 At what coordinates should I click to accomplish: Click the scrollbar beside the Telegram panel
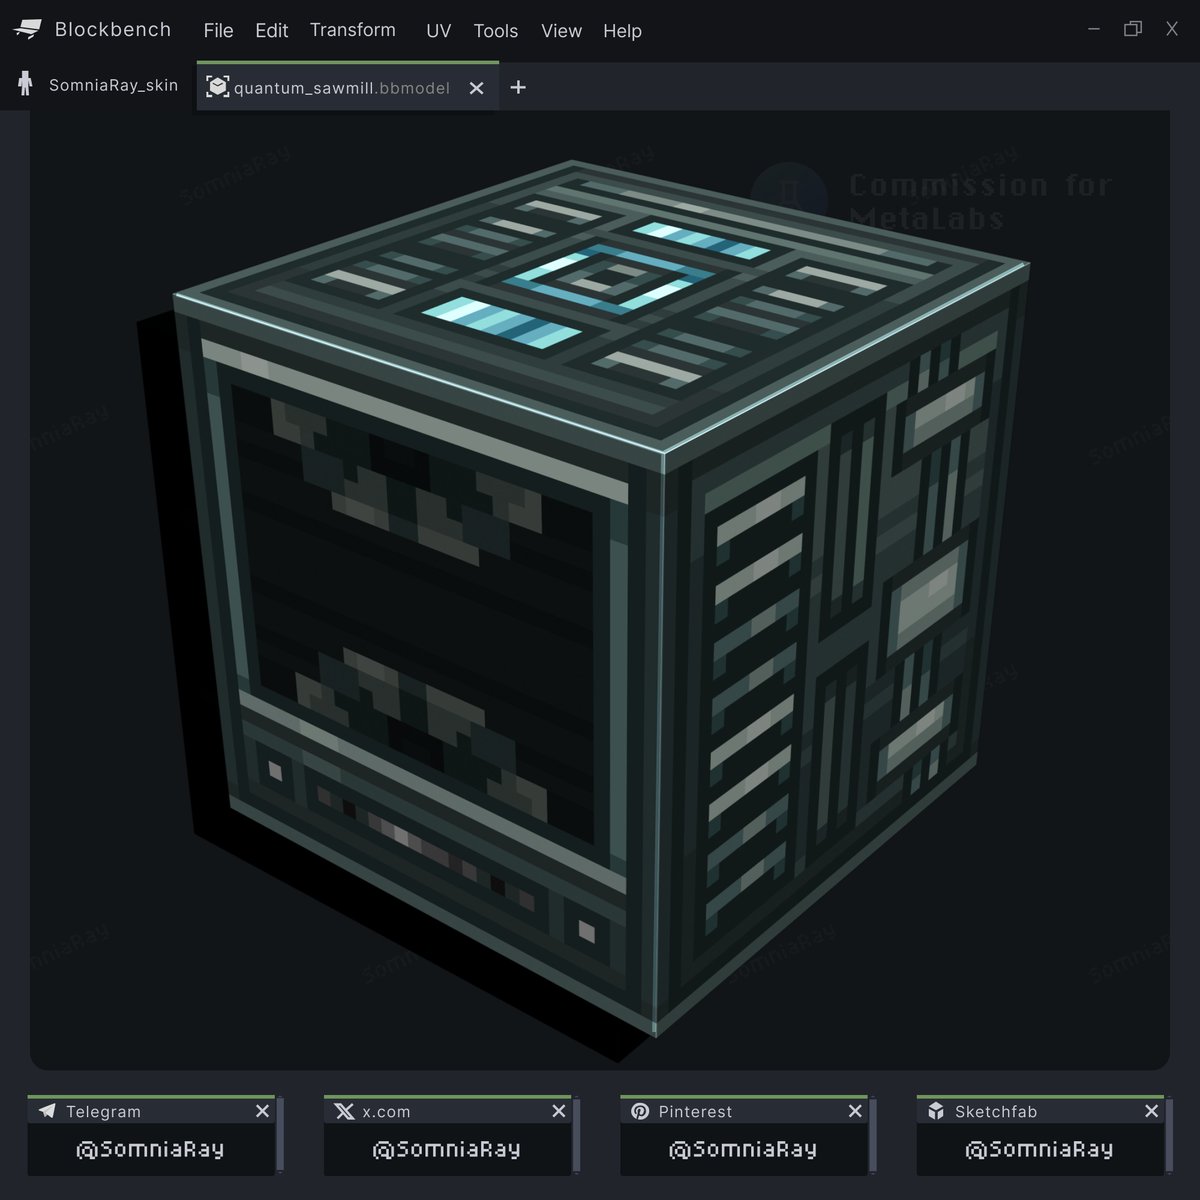pyautogui.click(x=280, y=1135)
